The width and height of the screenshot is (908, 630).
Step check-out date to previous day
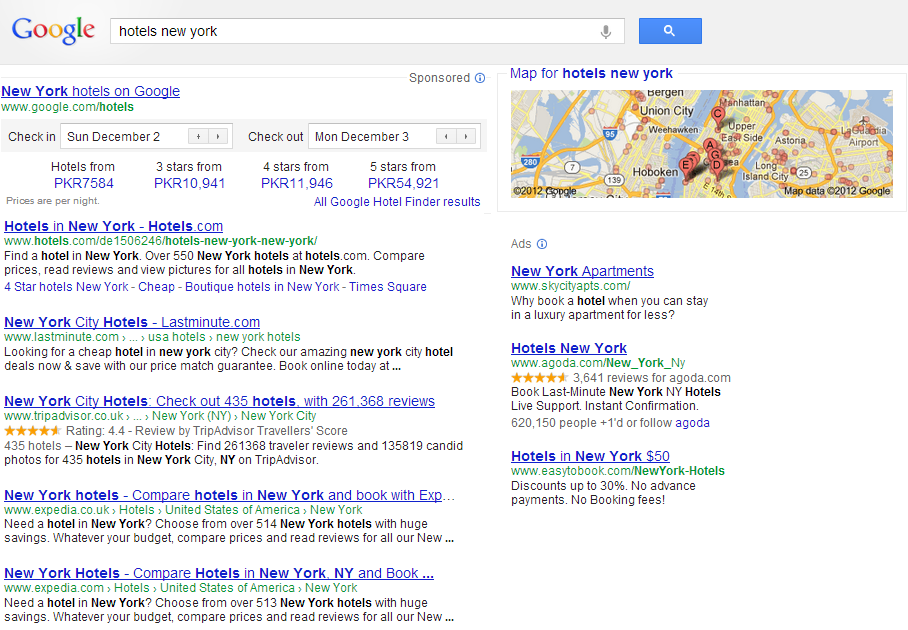[446, 137]
